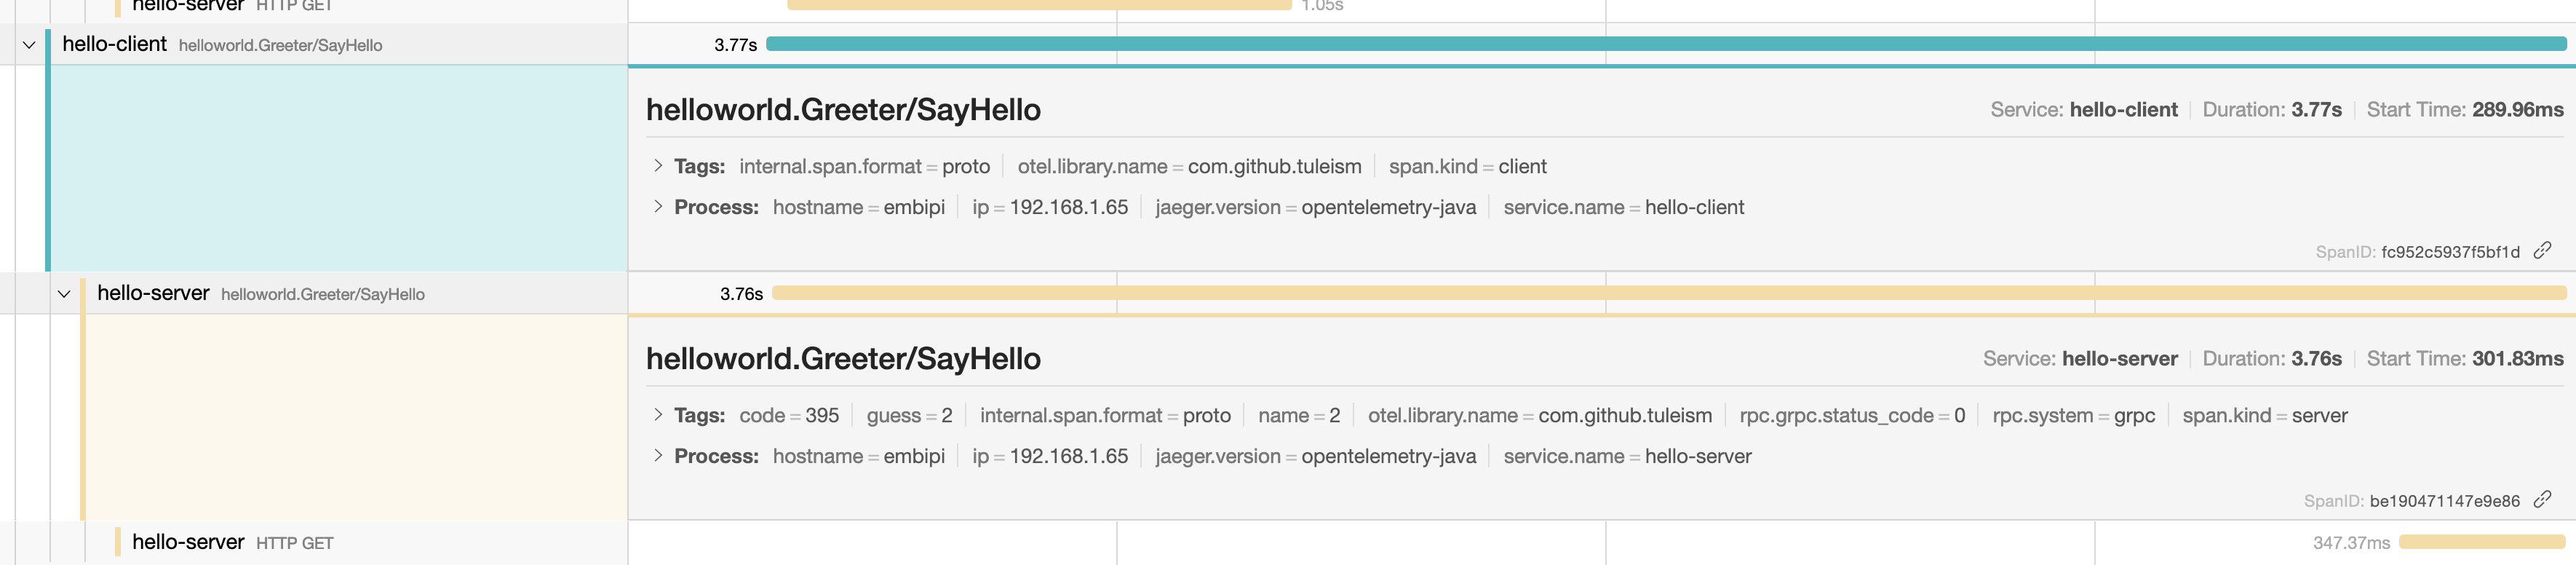Collapse the hello-client span row
The image size is (2576, 565).
point(29,45)
